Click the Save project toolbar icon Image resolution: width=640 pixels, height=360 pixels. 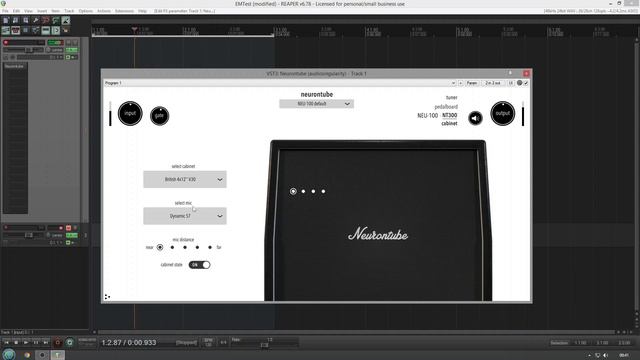click(26, 20)
